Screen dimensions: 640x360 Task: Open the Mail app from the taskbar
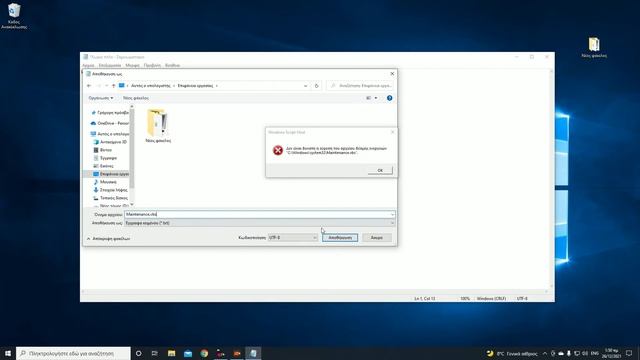pyautogui.click(x=188, y=353)
